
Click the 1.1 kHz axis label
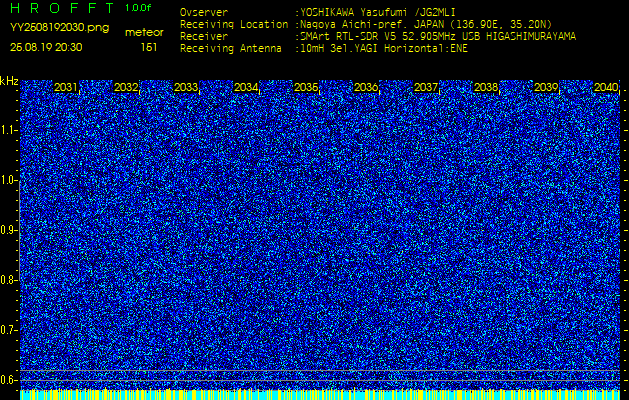tap(8, 130)
